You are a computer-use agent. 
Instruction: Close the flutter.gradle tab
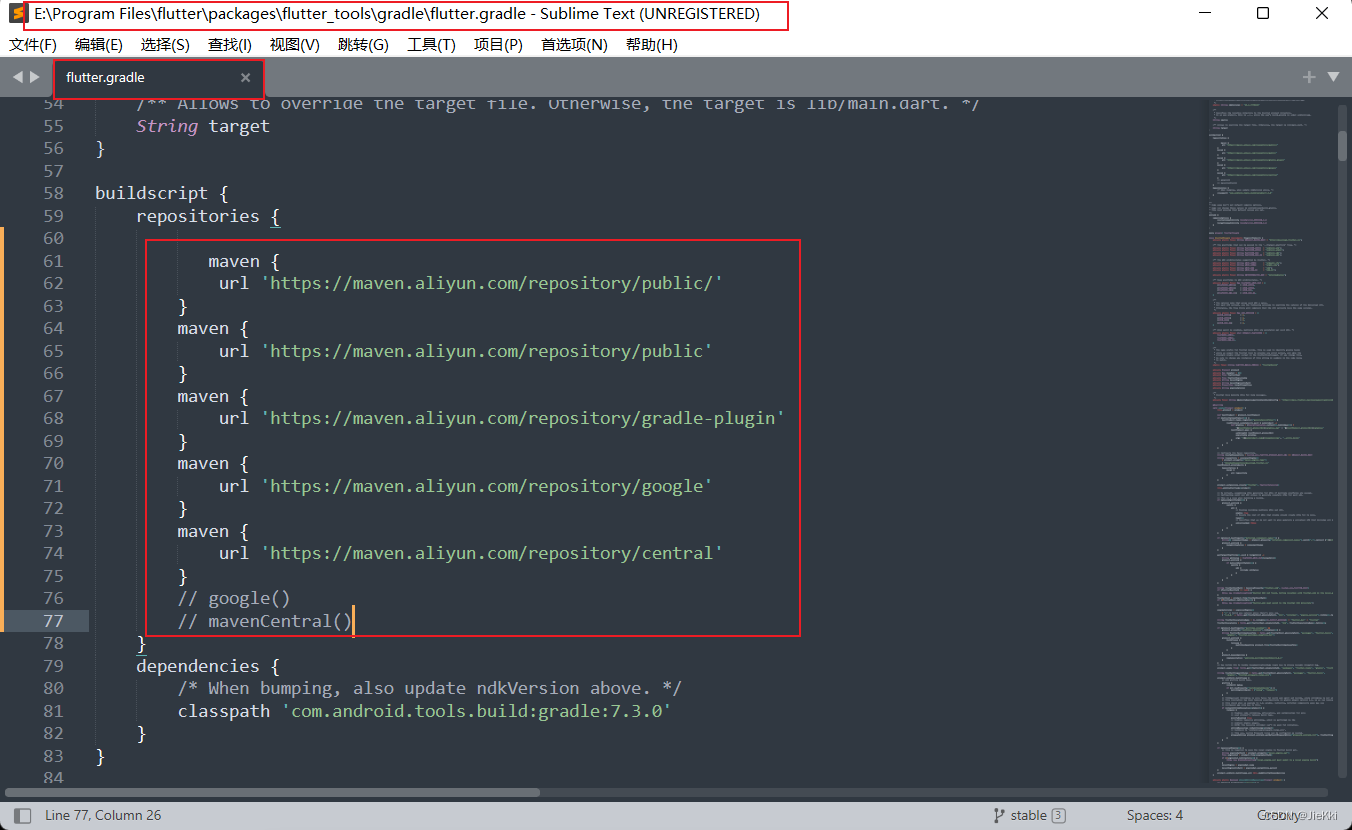245,78
